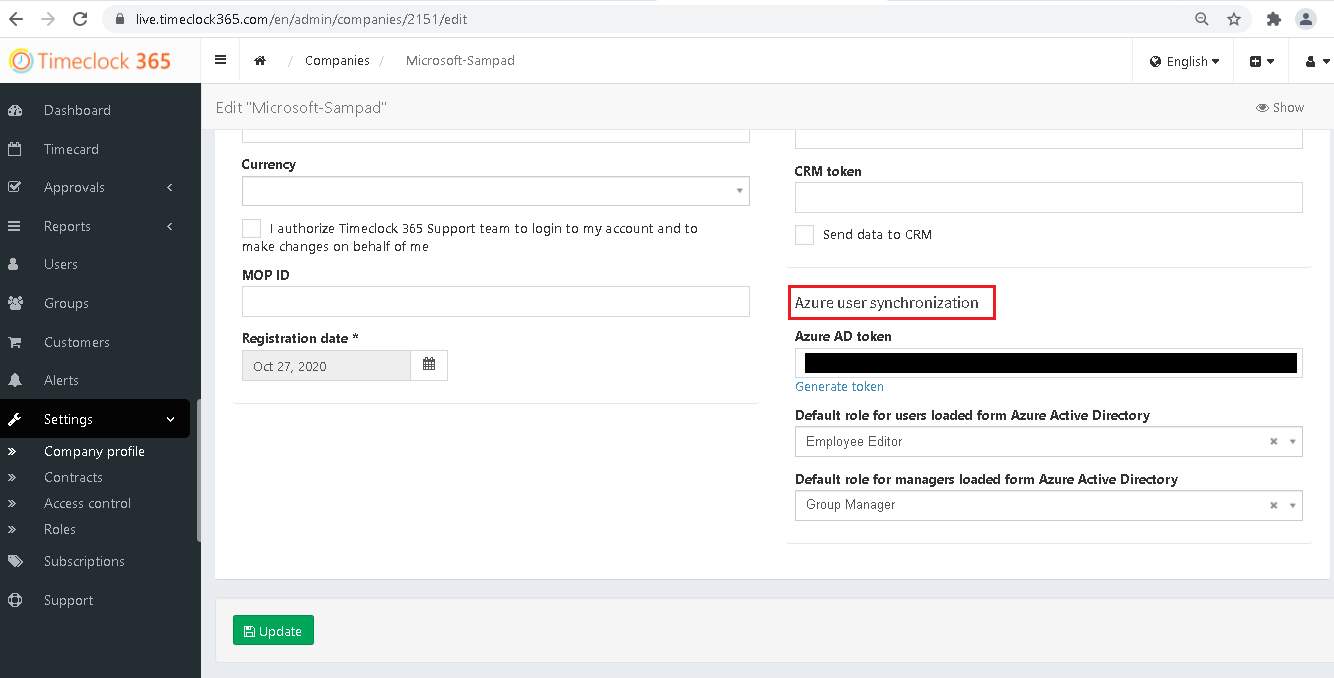Open default users role dropdown arrow
The image size is (1334, 678).
pyautogui.click(x=1292, y=441)
